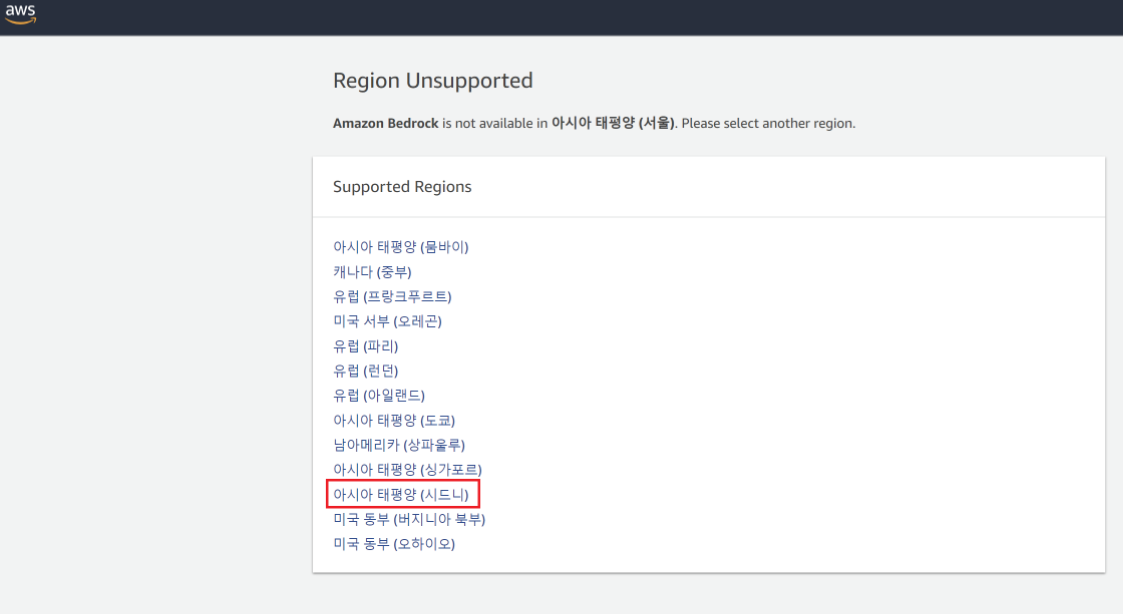Select 유럽 (아일랜드) region link
This screenshot has width=1123, height=614.
378,395
